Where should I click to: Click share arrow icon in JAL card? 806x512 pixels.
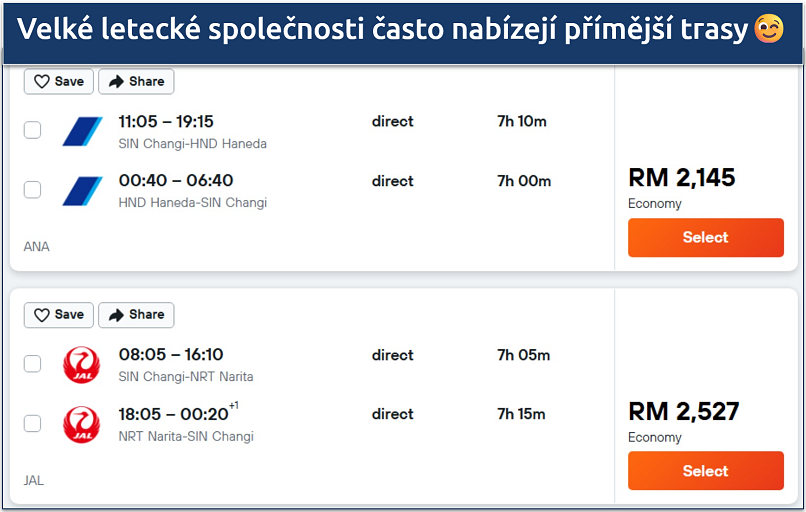pos(116,315)
